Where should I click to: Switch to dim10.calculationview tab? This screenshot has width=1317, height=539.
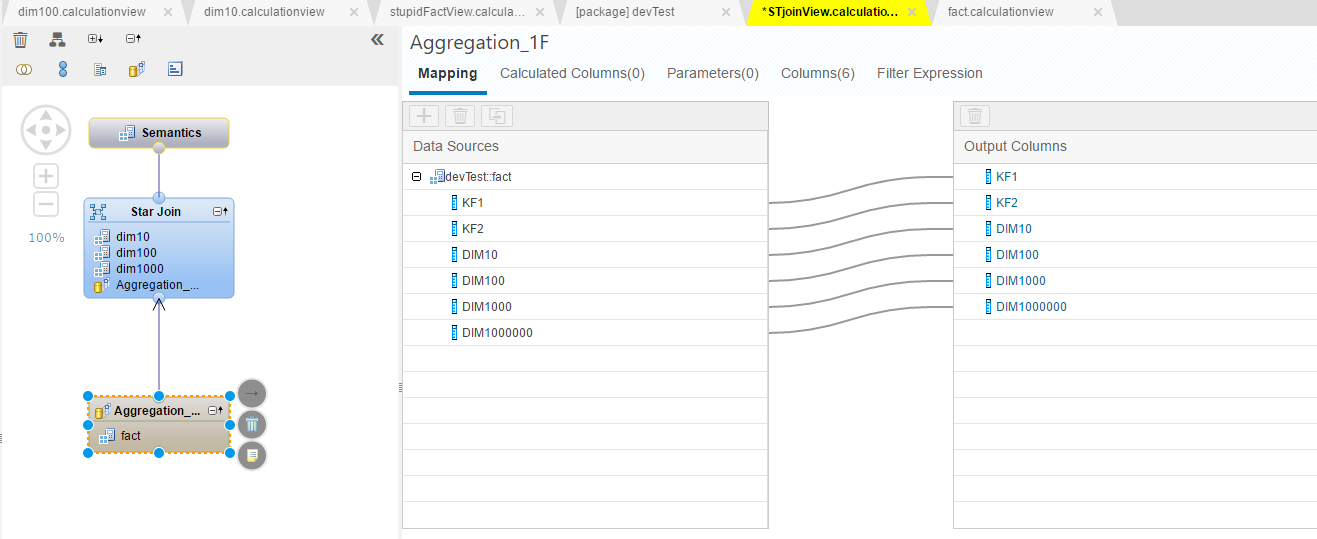tap(264, 12)
